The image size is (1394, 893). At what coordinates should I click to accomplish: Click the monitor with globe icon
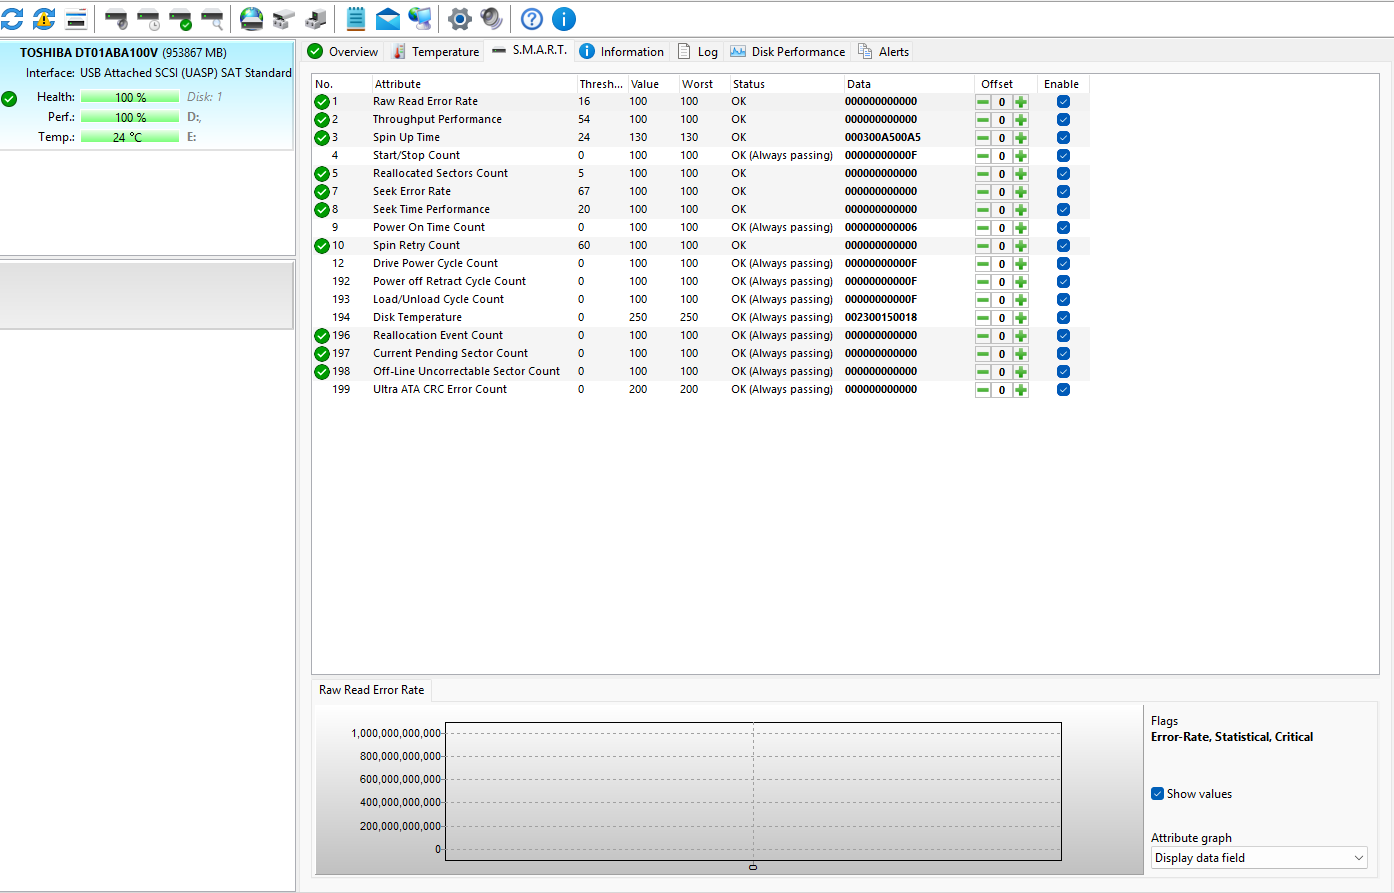[420, 19]
